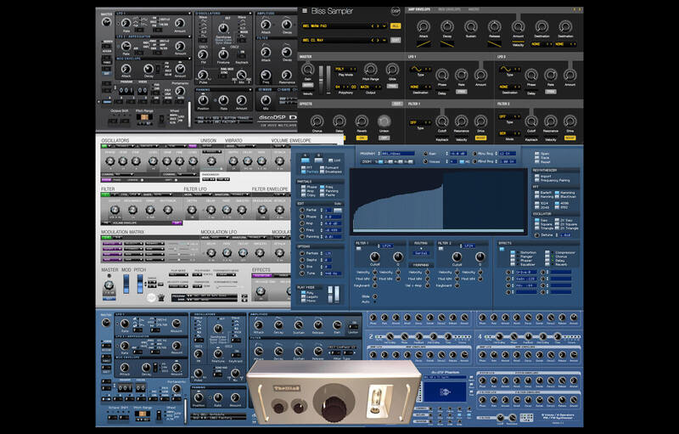Click the Master knob on the white synth
679x434 pixels.
click(x=109, y=285)
